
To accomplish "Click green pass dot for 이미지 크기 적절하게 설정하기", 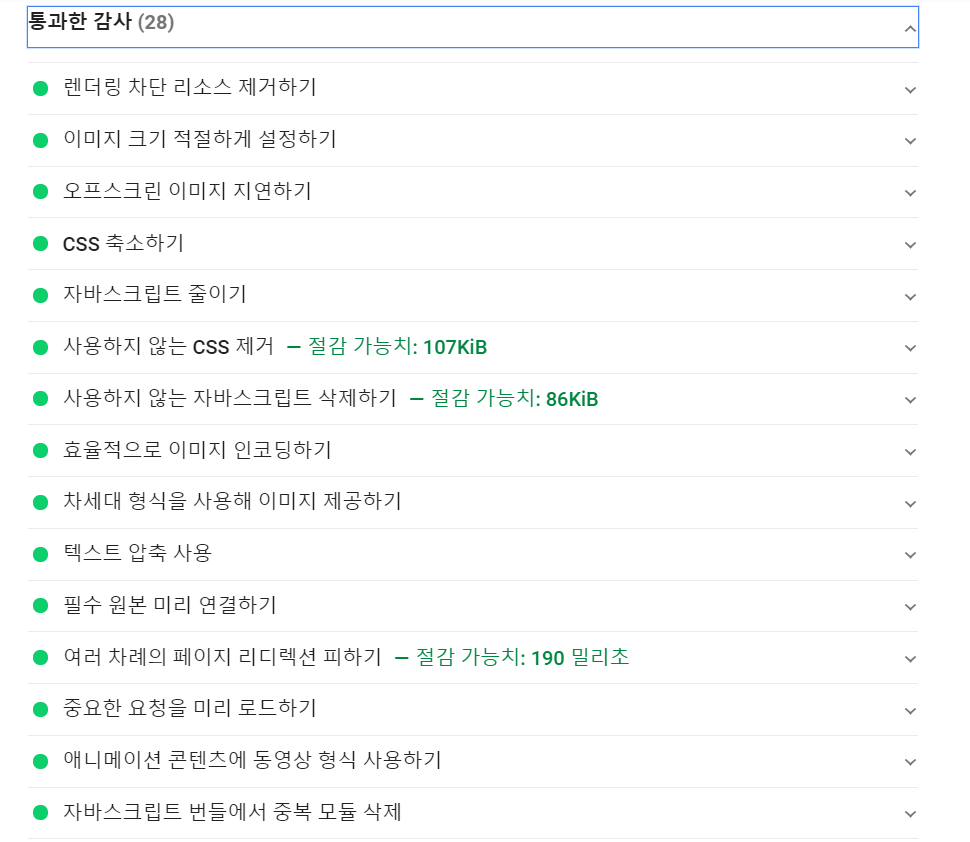I will (40, 140).
